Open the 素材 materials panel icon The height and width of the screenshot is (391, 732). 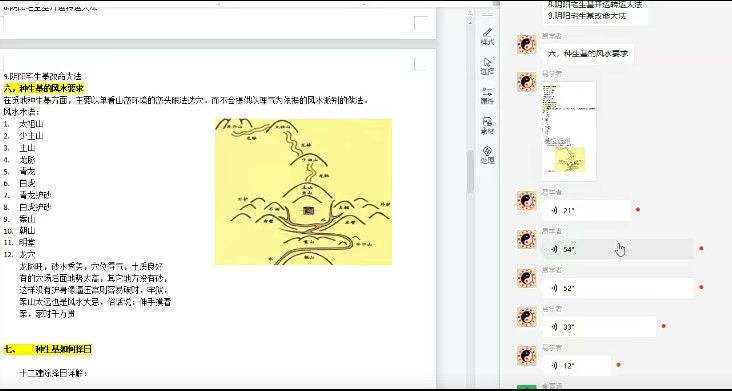click(x=487, y=126)
